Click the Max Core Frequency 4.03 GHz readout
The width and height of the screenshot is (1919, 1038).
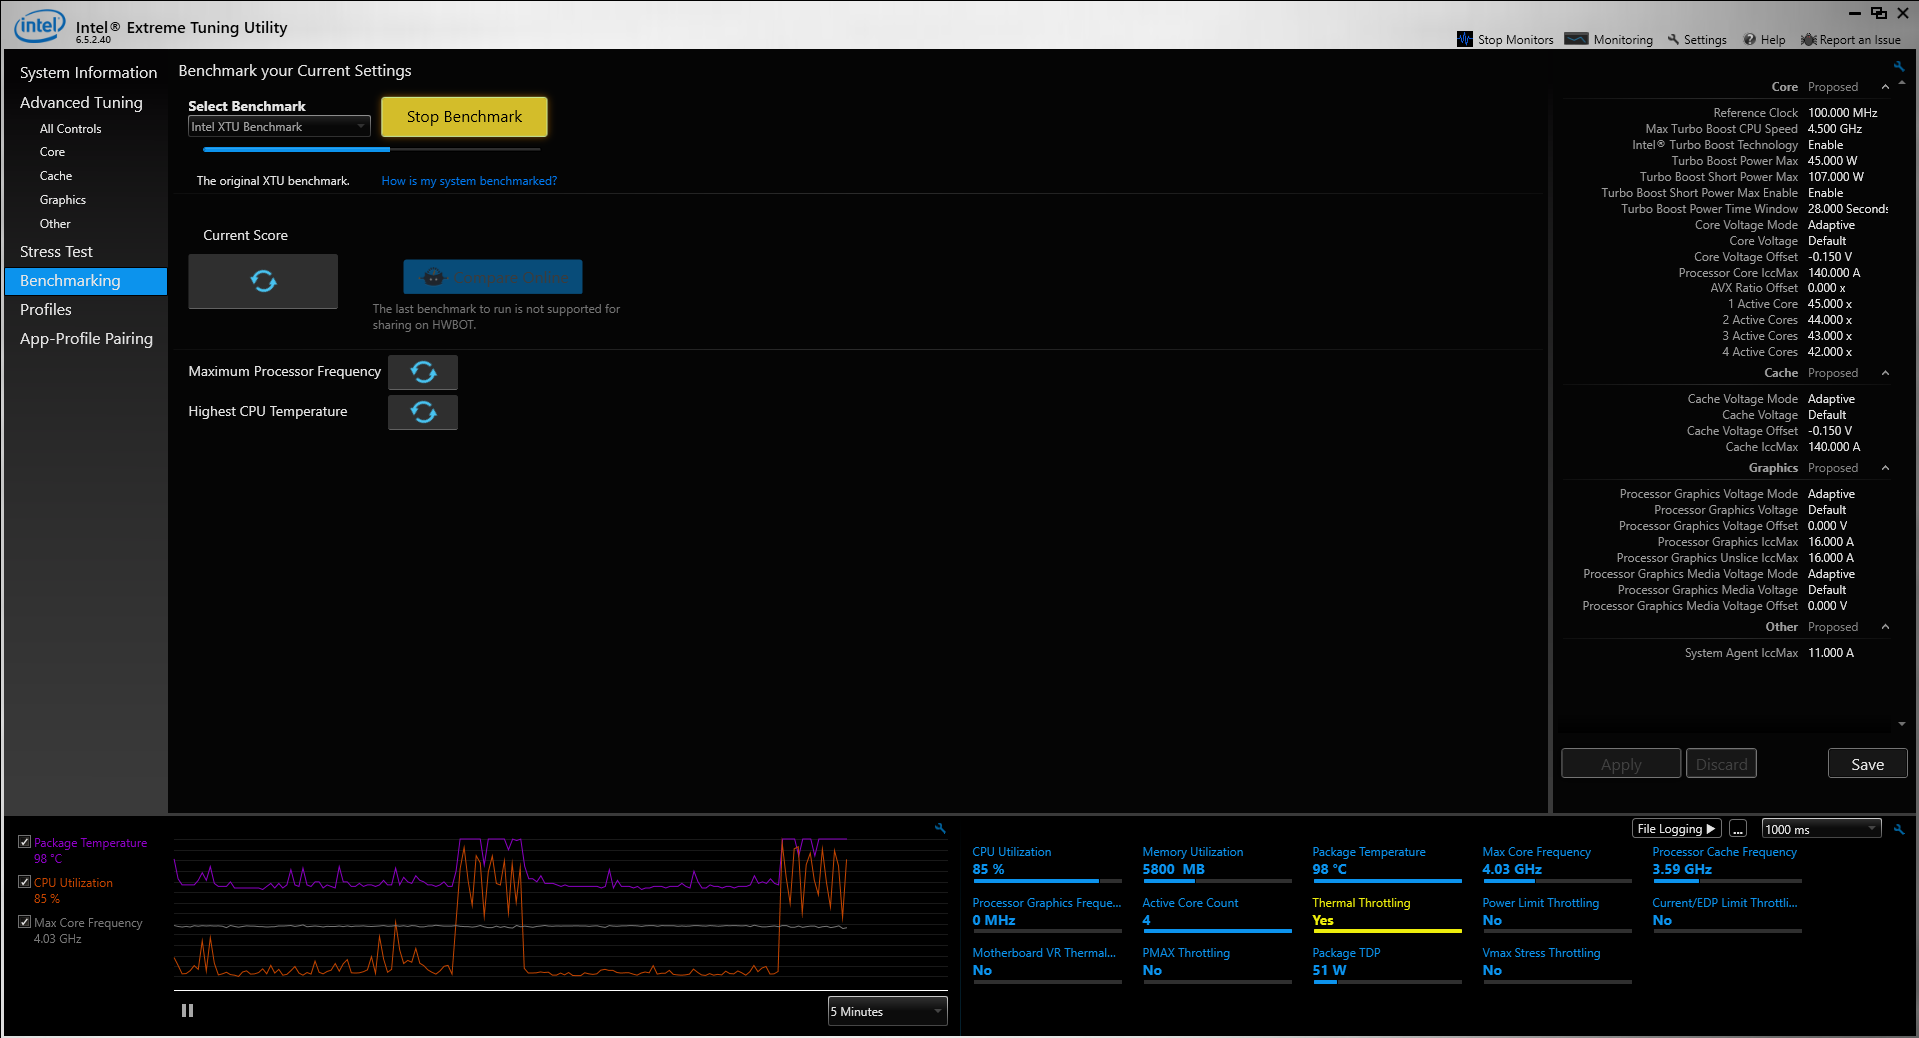coord(1512,869)
